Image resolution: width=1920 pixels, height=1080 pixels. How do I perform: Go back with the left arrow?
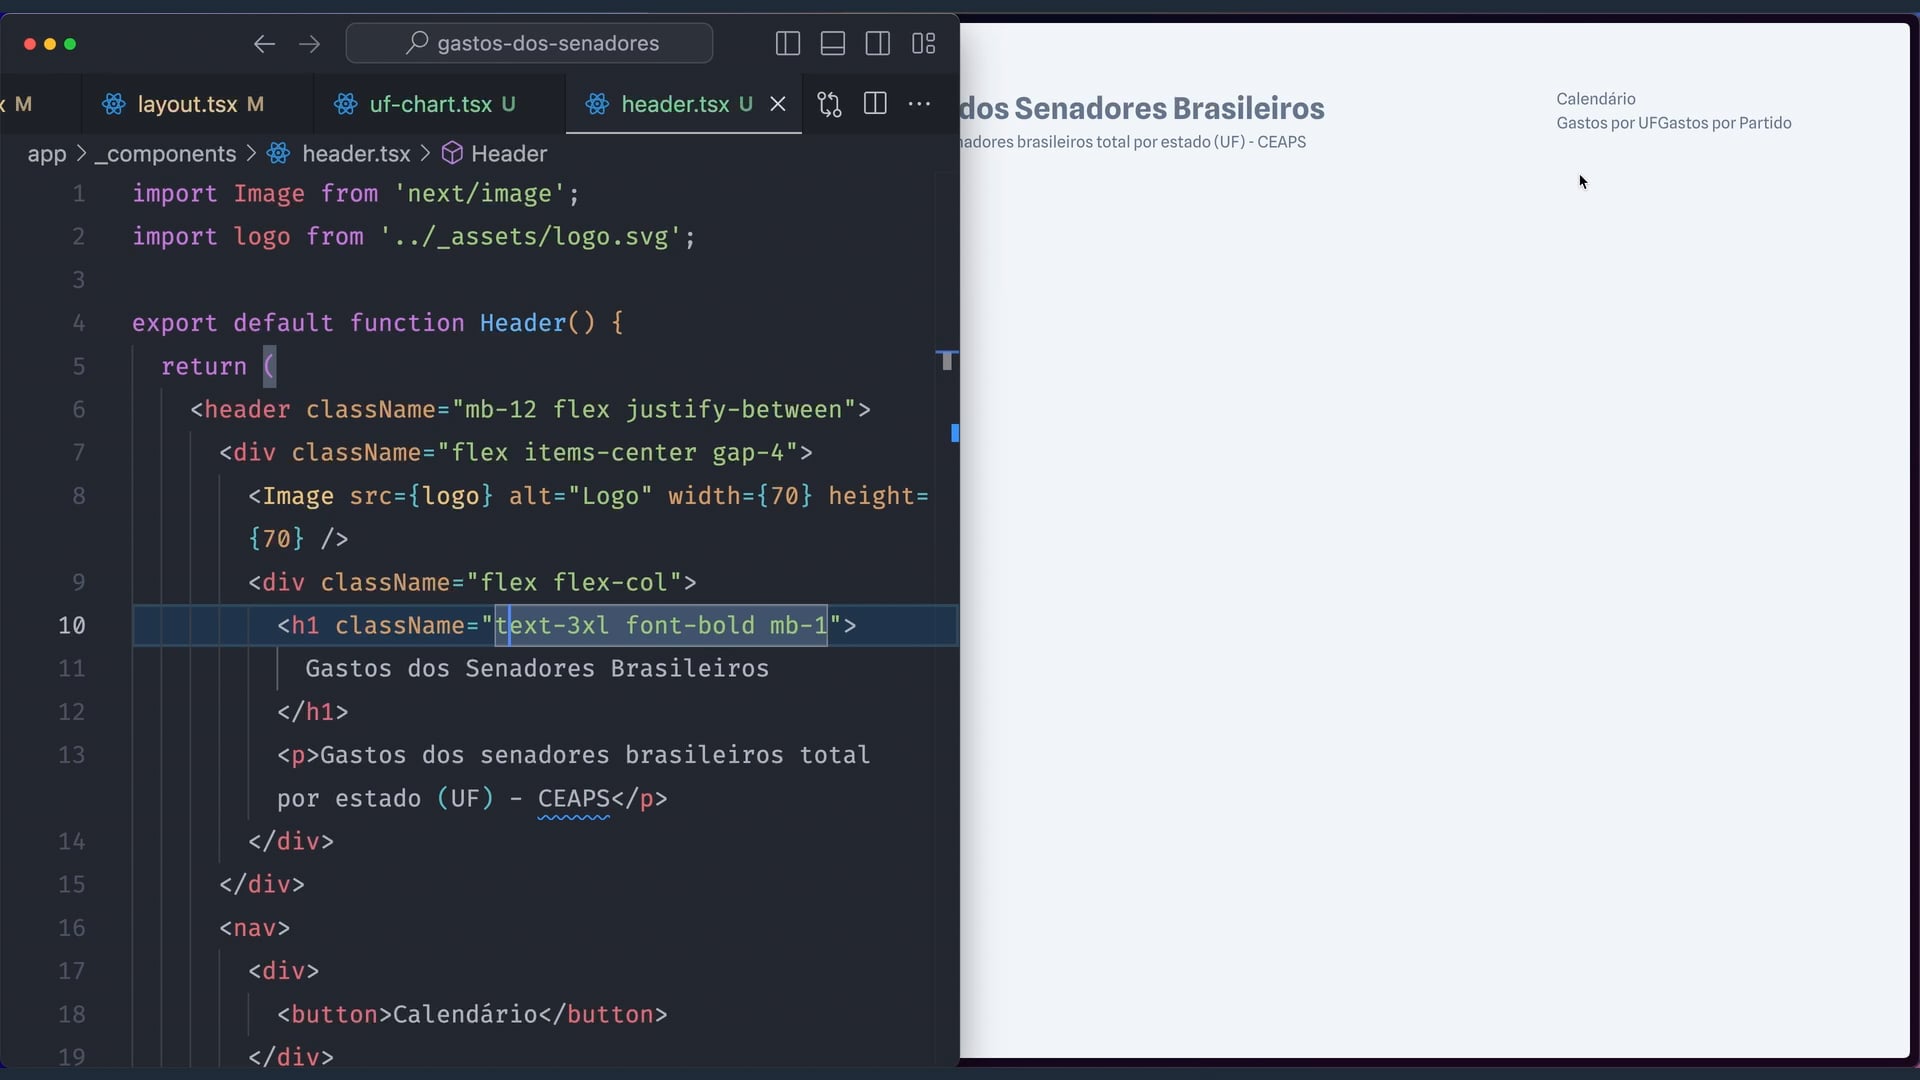pos(264,44)
